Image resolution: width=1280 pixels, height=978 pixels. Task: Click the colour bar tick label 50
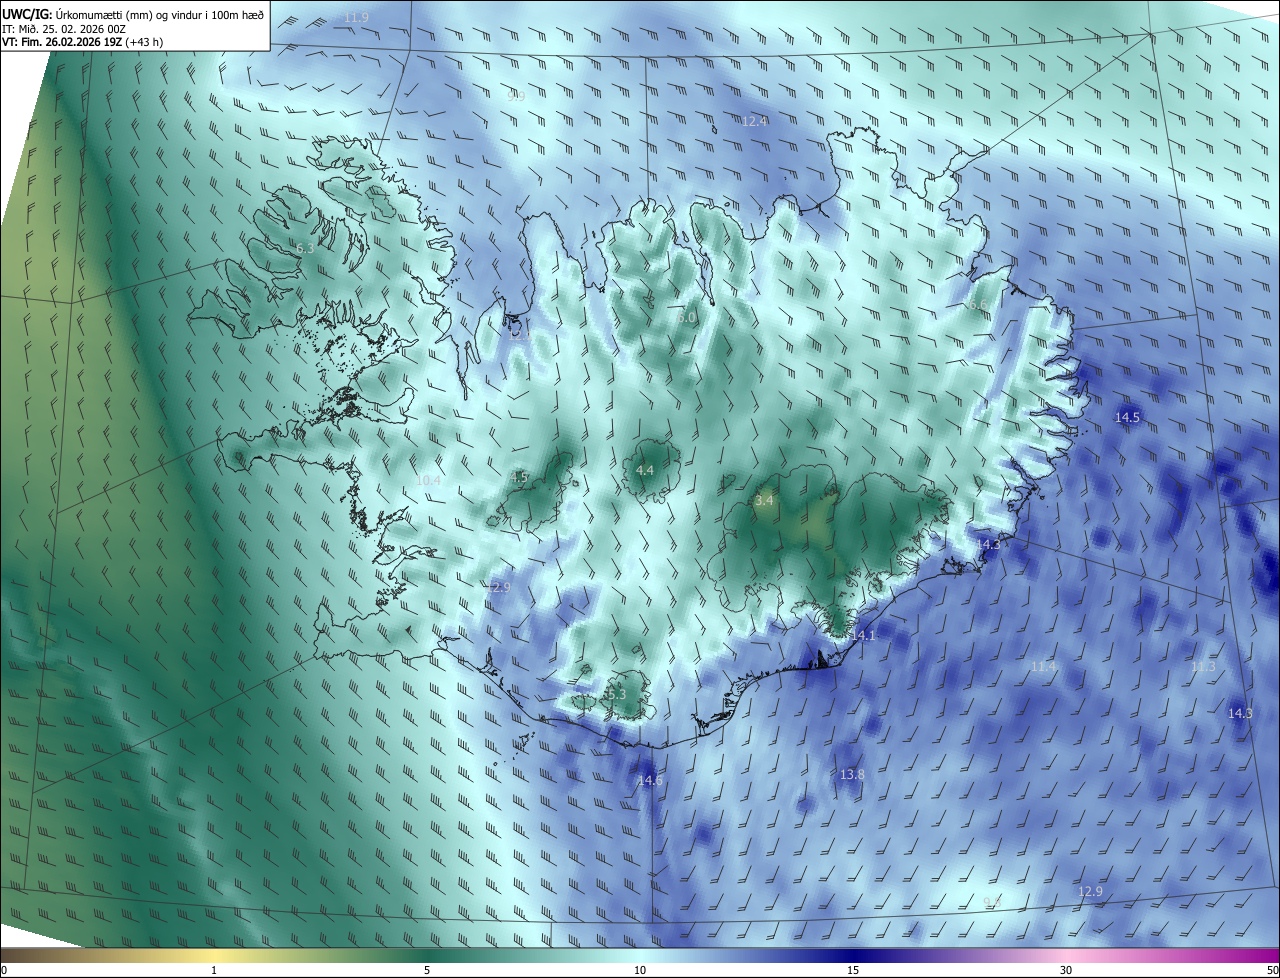pyautogui.click(x=1272, y=970)
